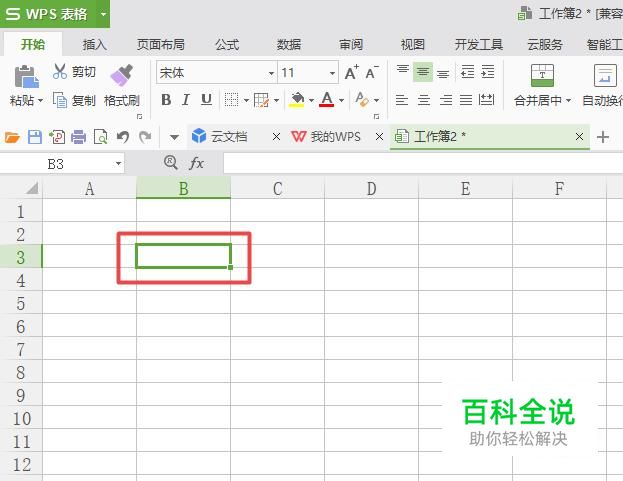Click the distributed alignment icon
The height and width of the screenshot is (481, 623).
(487, 99)
